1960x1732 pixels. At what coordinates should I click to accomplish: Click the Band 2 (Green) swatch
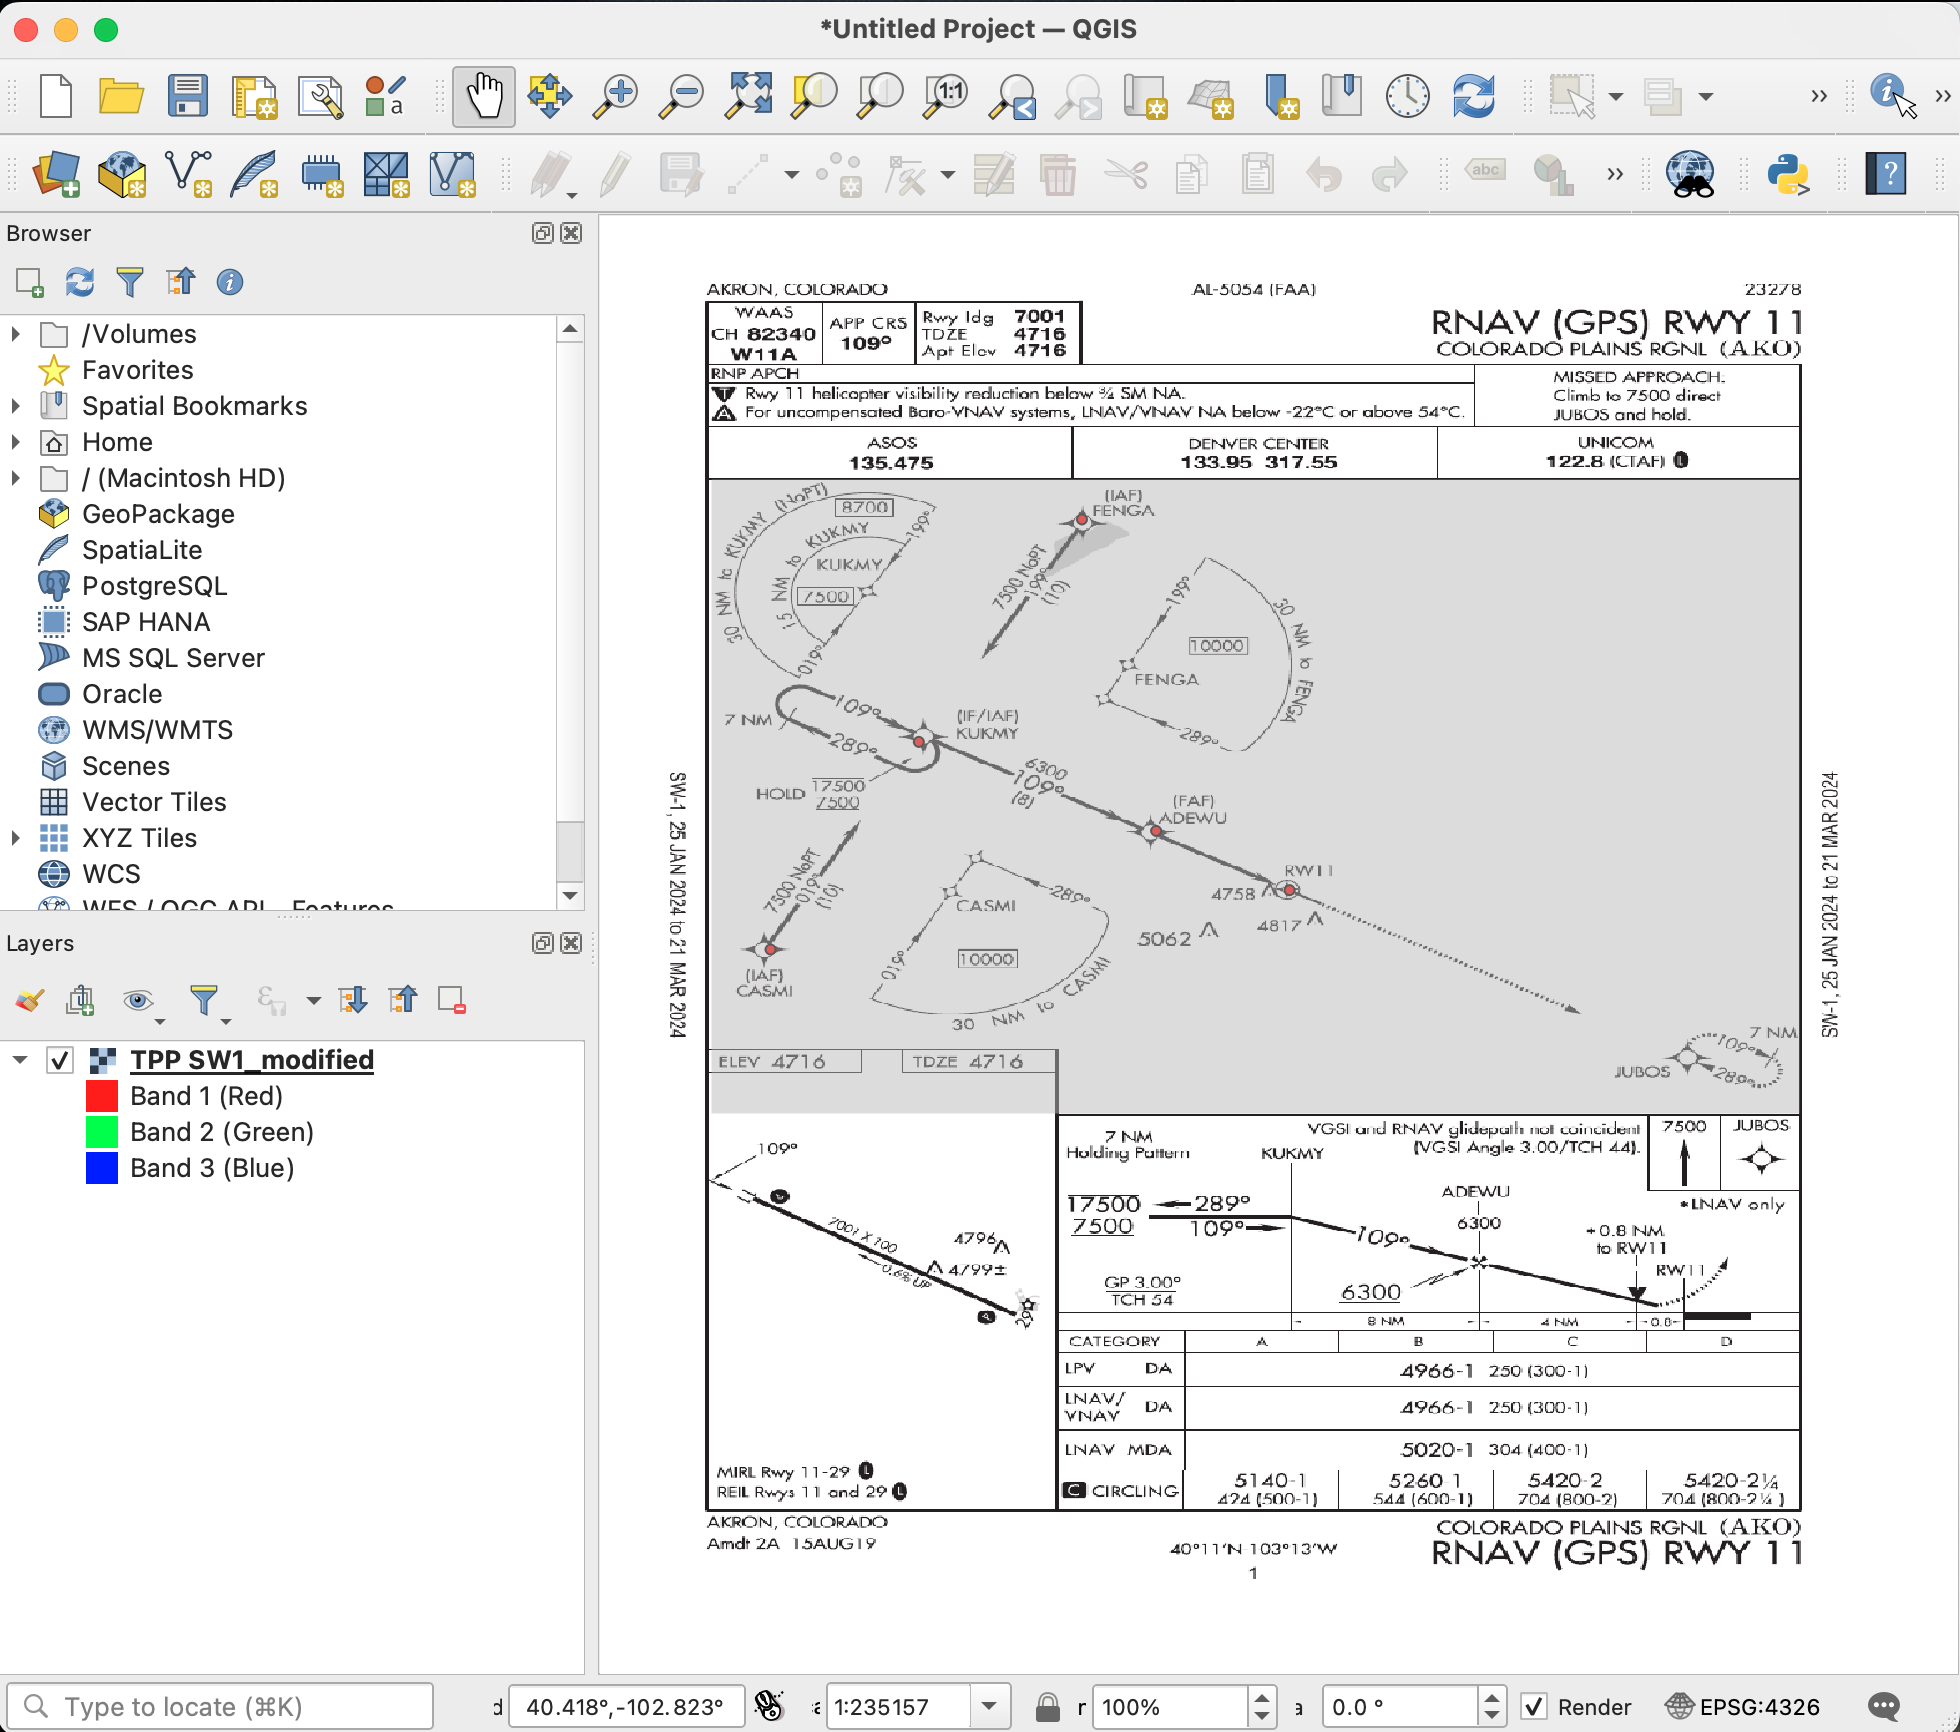(102, 1132)
